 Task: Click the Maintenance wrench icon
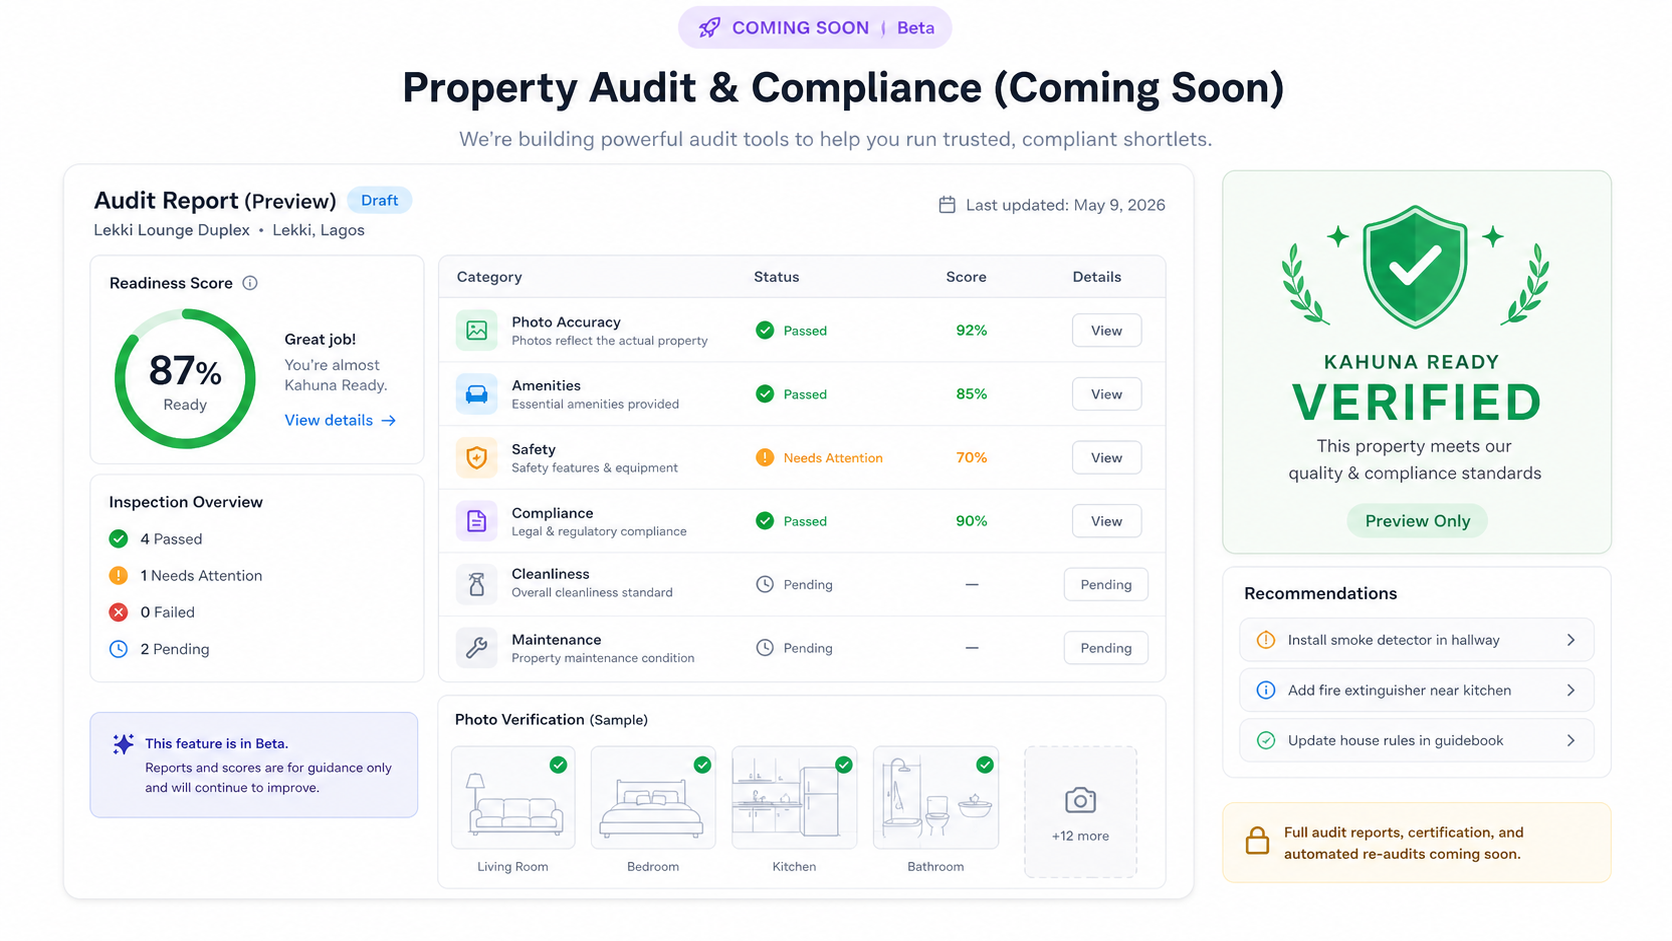477,648
